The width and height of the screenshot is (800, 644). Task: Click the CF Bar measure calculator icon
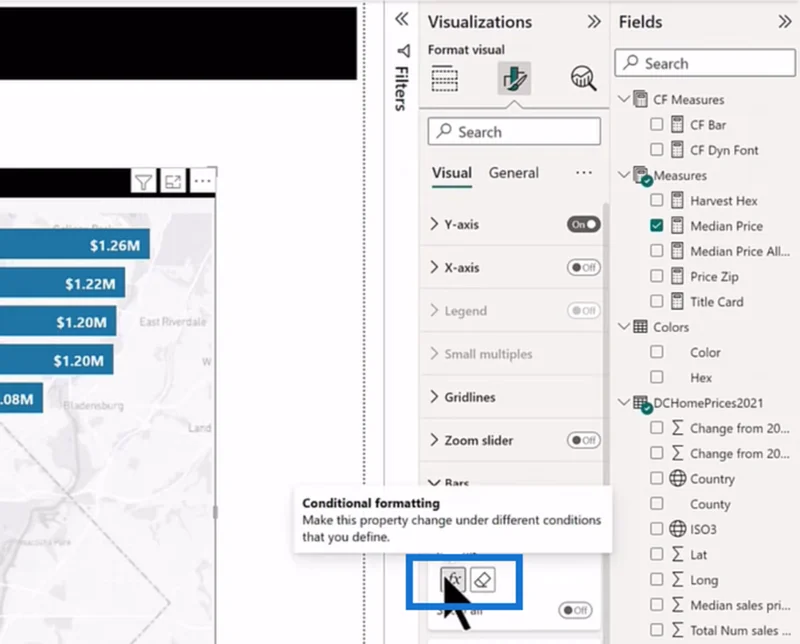point(677,125)
